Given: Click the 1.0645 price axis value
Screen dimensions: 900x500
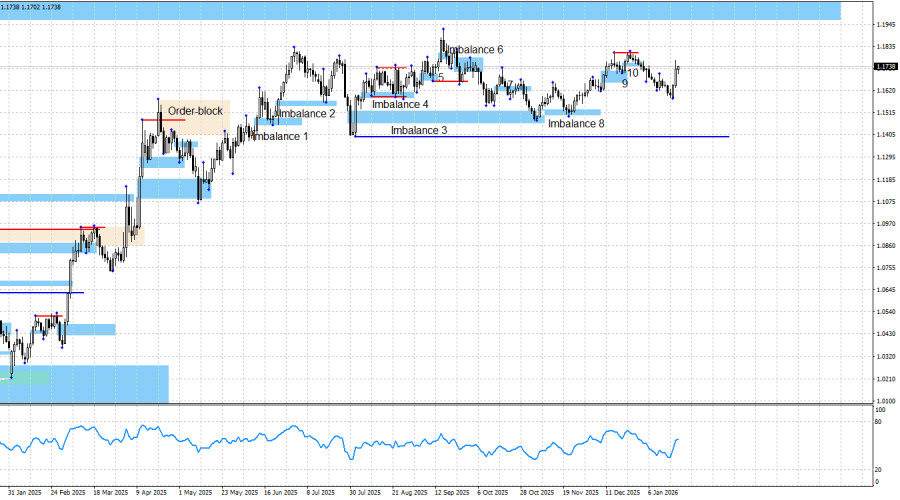Looking at the screenshot, I should 886,290.
